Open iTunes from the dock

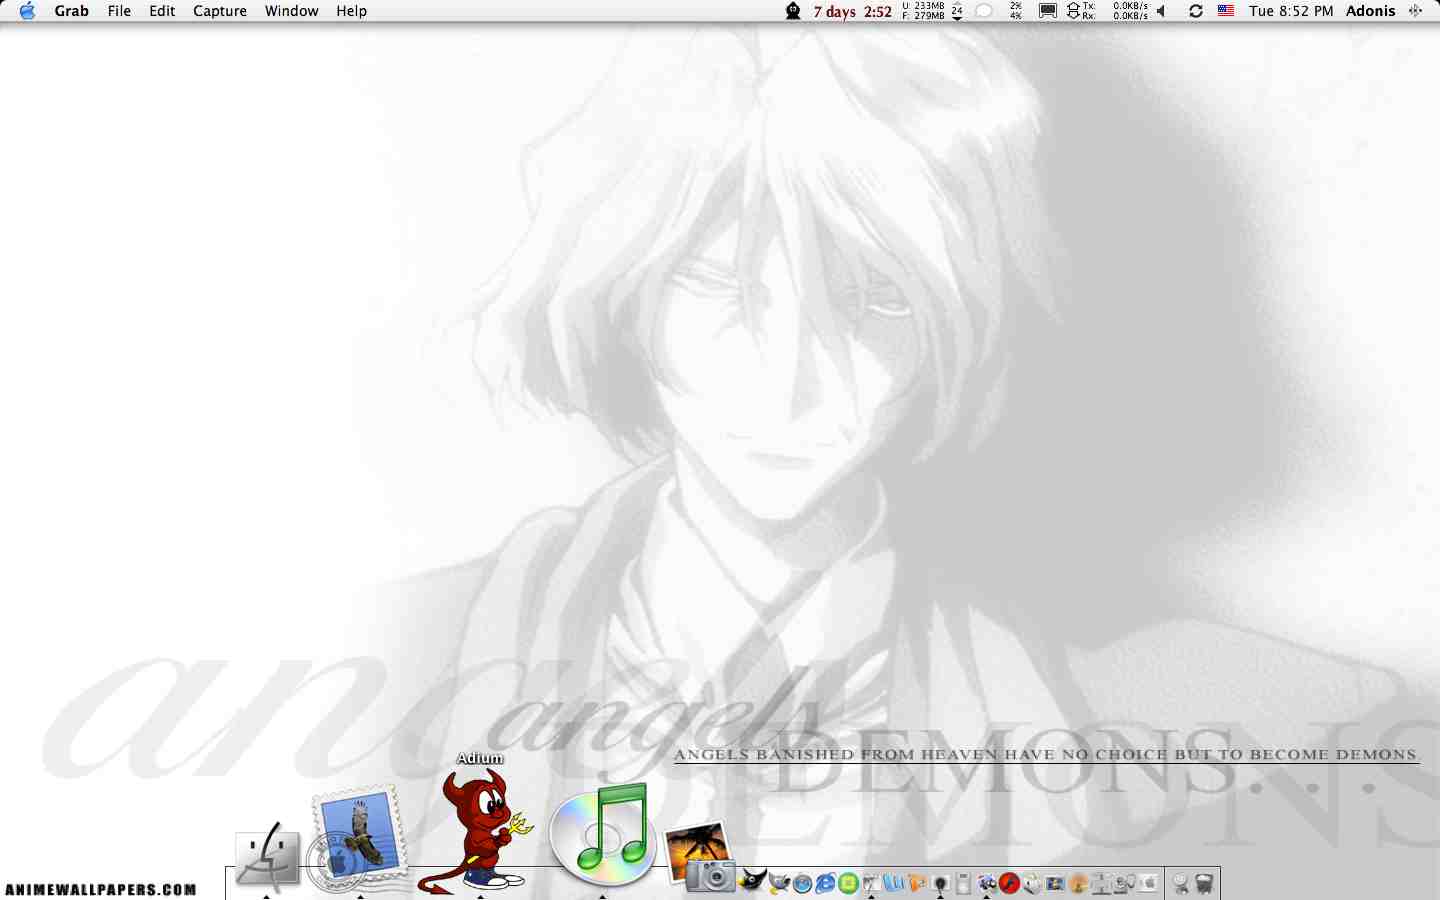(602, 834)
